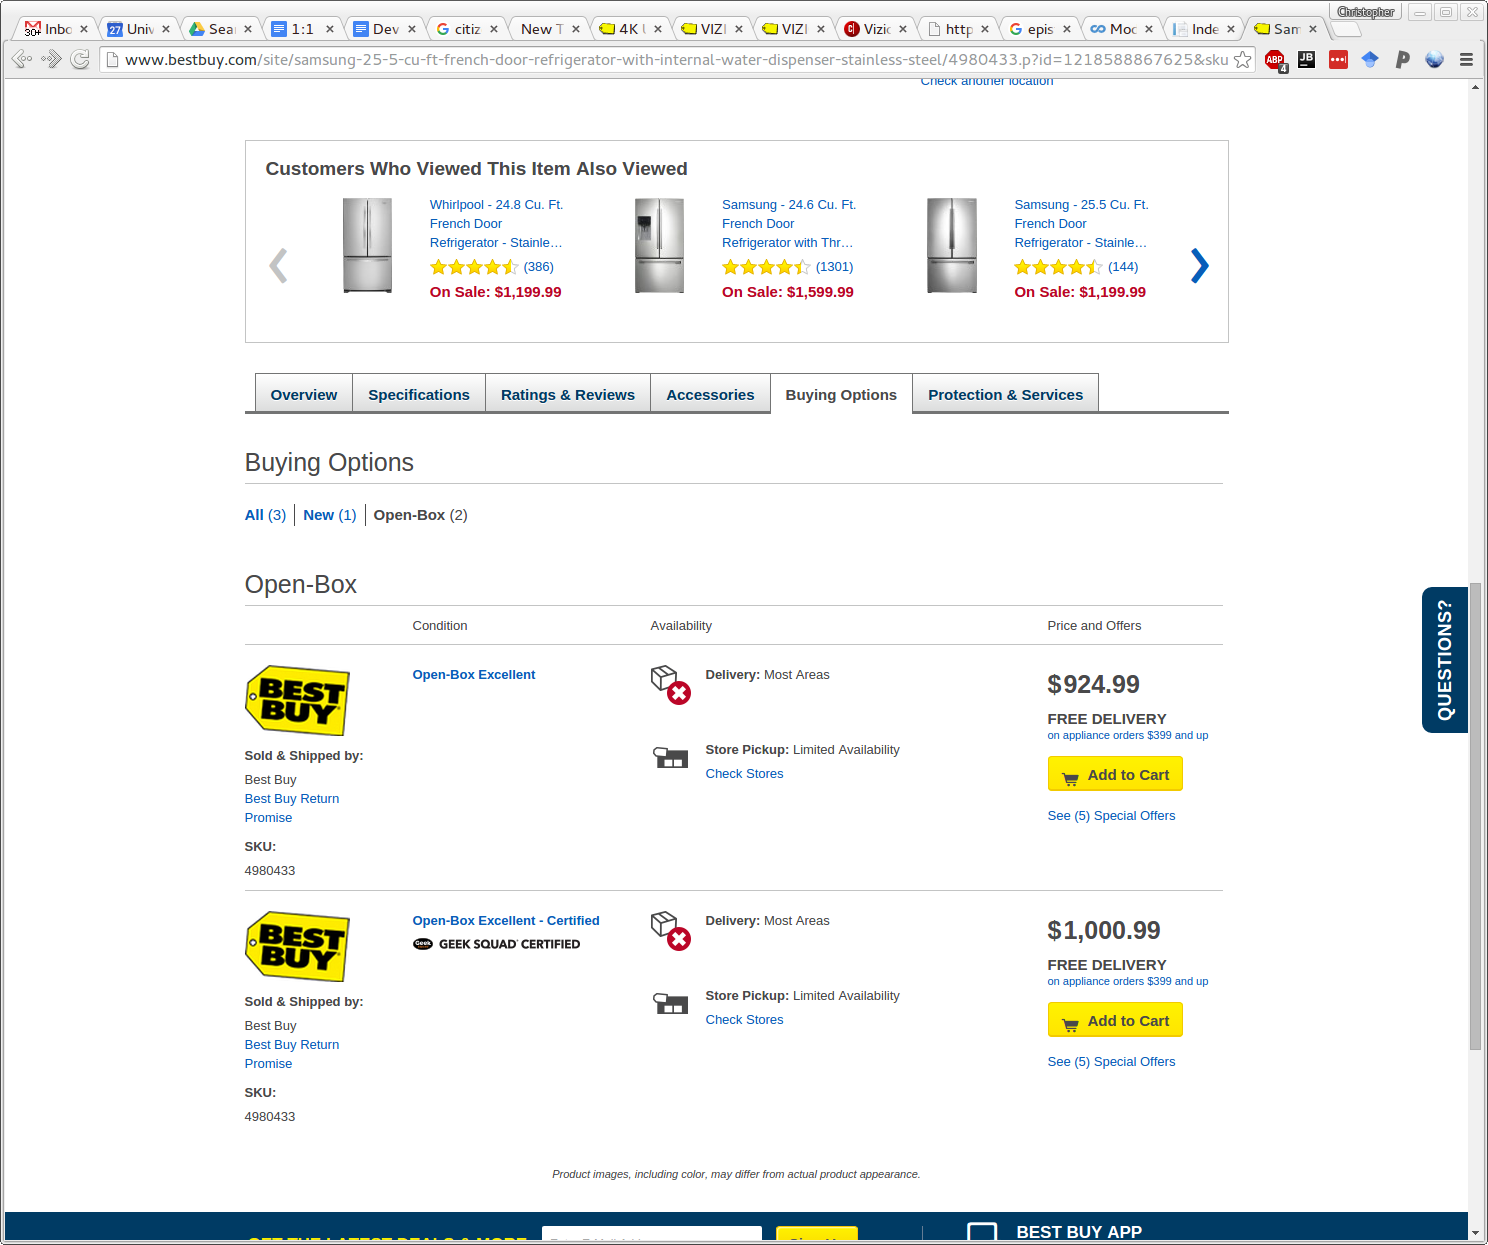Open the globe extension icon

click(1434, 60)
